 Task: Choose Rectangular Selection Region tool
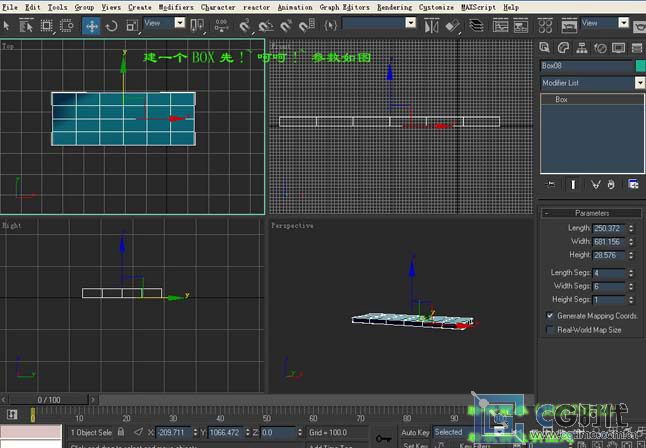(47, 26)
